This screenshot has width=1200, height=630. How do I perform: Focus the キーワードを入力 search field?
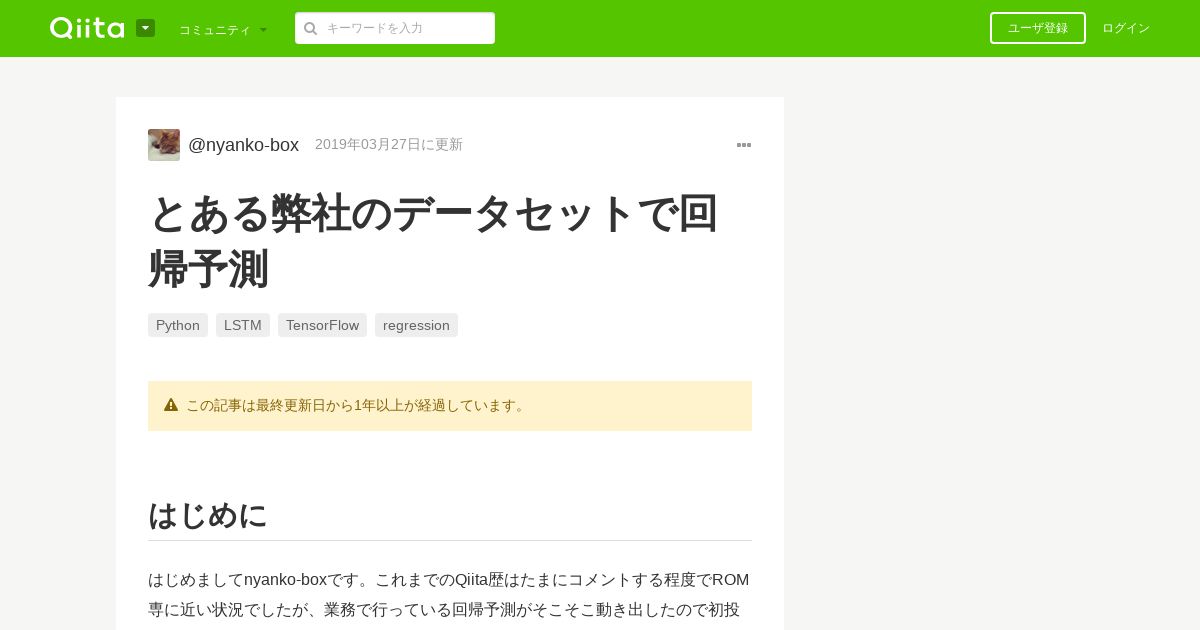click(395, 28)
